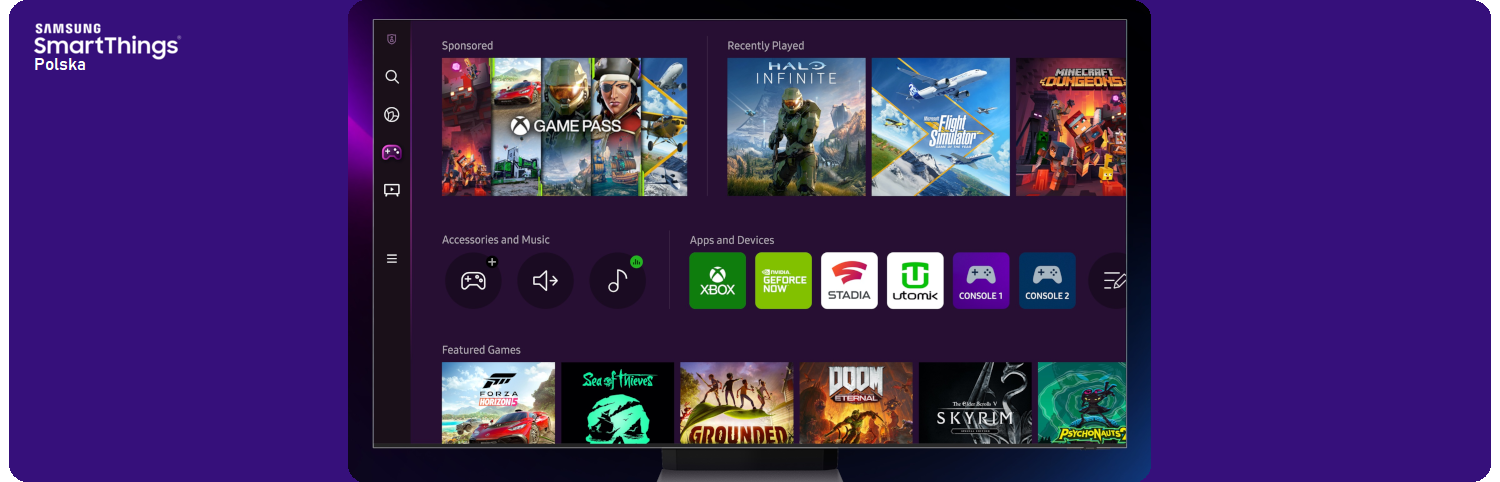Image resolution: width=1500 pixels, height=482 pixels.
Task: Open the Utomik app tile
Action: coord(915,281)
